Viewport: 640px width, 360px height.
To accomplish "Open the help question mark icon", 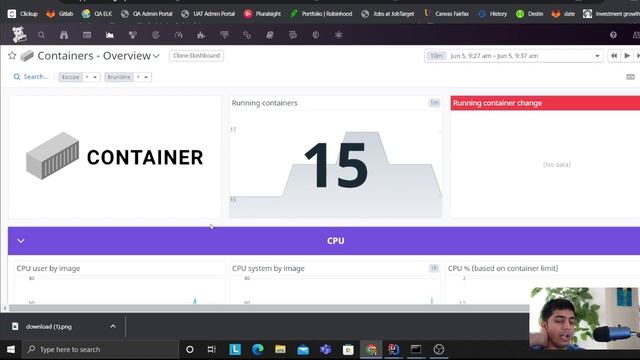I will [x=613, y=35].
